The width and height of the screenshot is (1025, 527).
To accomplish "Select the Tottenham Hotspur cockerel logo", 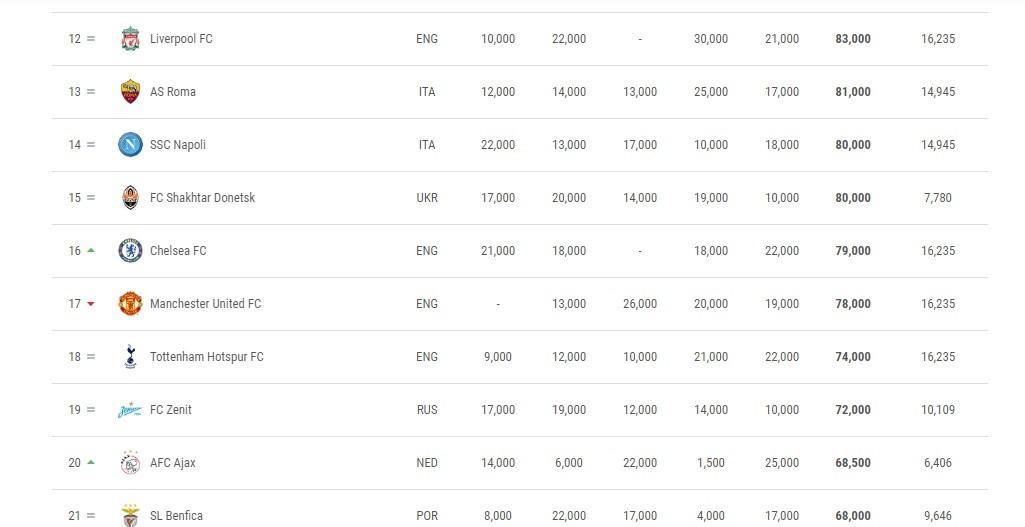I will tap(130, 356).
